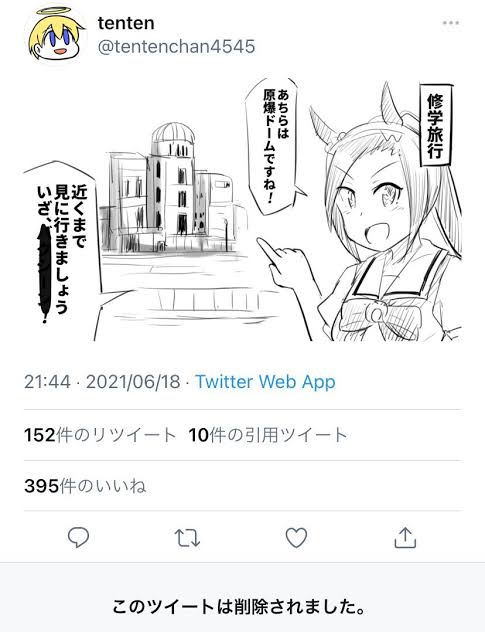This screenshot has width=485, height=632.
Task: Tap the 原爆ドーム speech bubble in image
Action: pyautogui.click(x=276, y=146)
